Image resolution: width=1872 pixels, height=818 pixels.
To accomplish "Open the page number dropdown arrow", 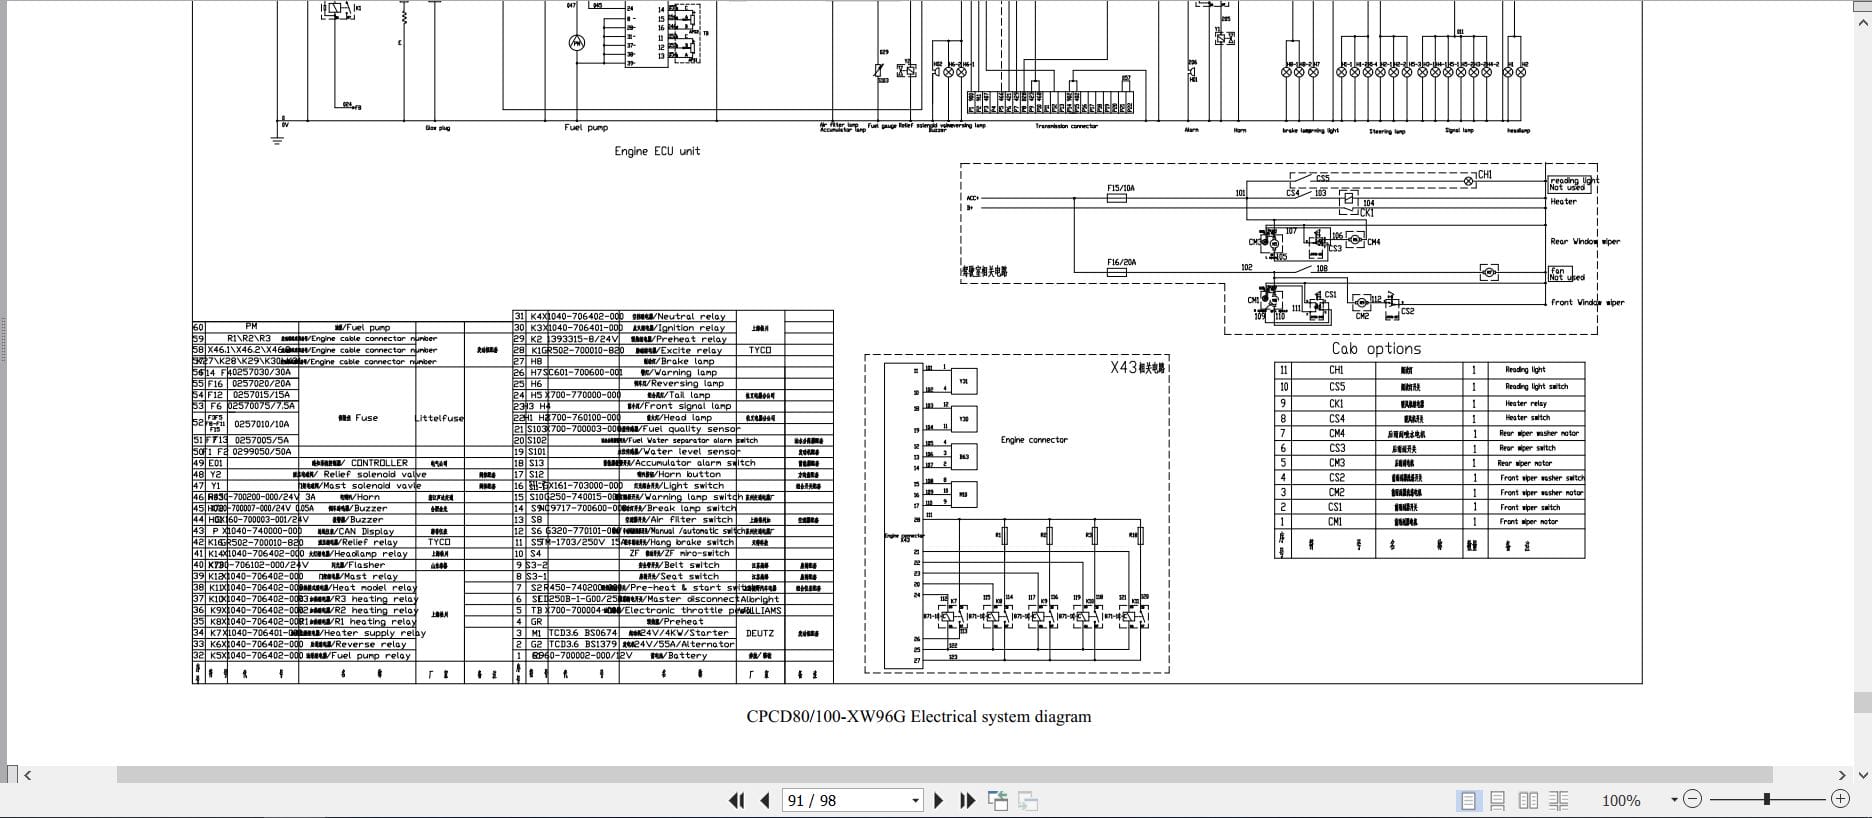I will click(x=915, y=800).
